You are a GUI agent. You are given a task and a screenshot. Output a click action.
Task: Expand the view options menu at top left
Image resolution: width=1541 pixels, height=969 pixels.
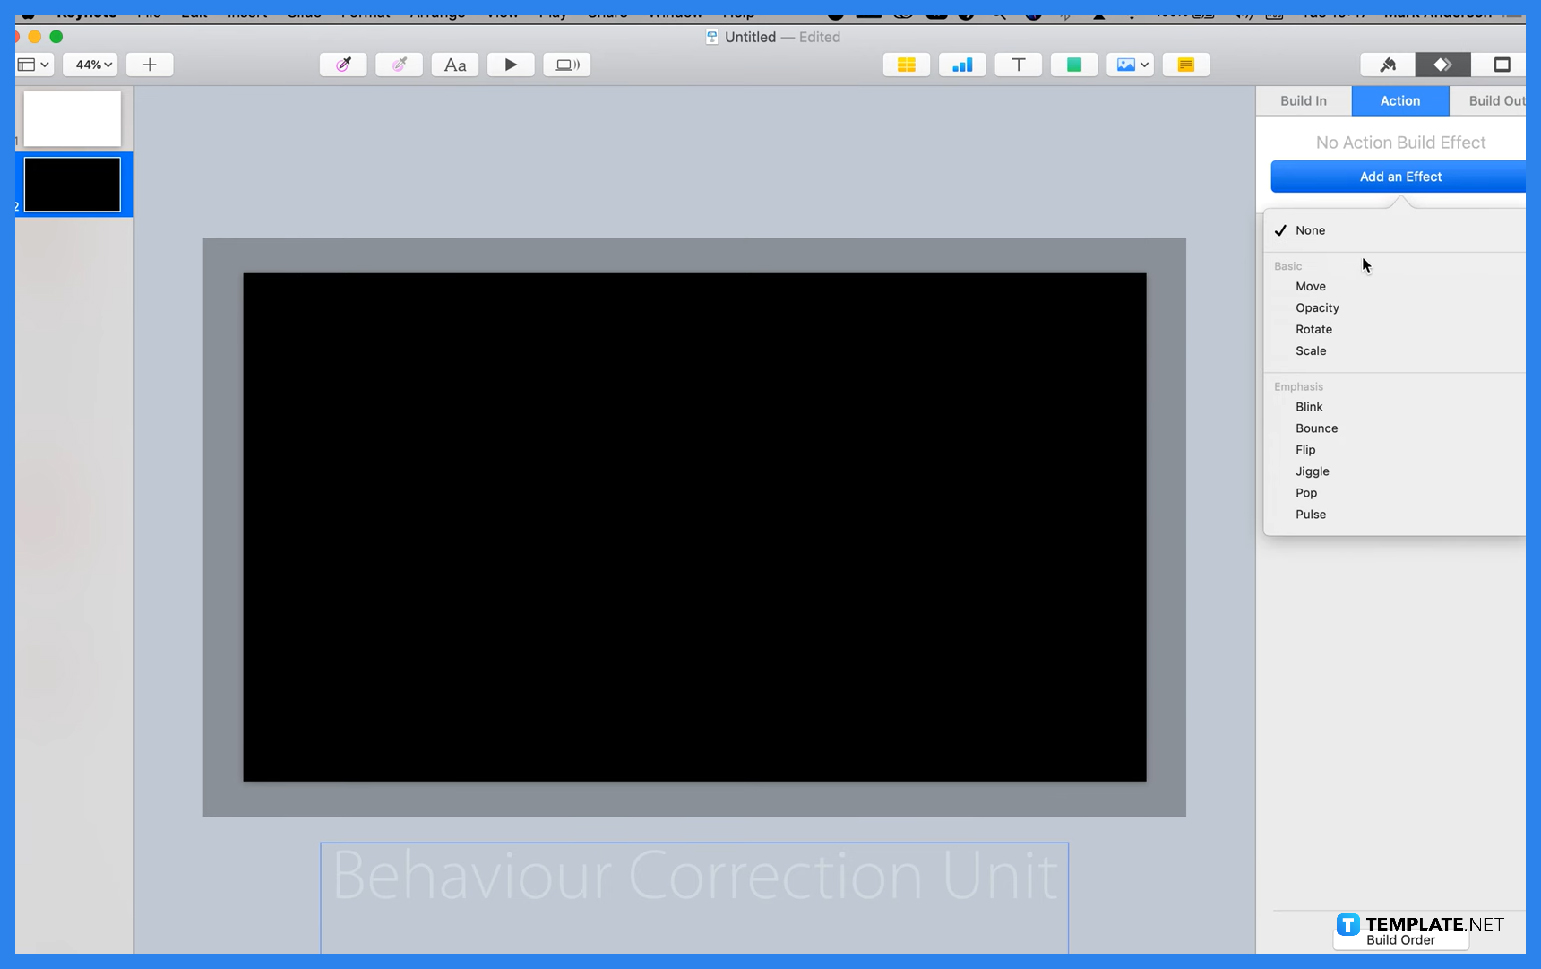point(31,64)
